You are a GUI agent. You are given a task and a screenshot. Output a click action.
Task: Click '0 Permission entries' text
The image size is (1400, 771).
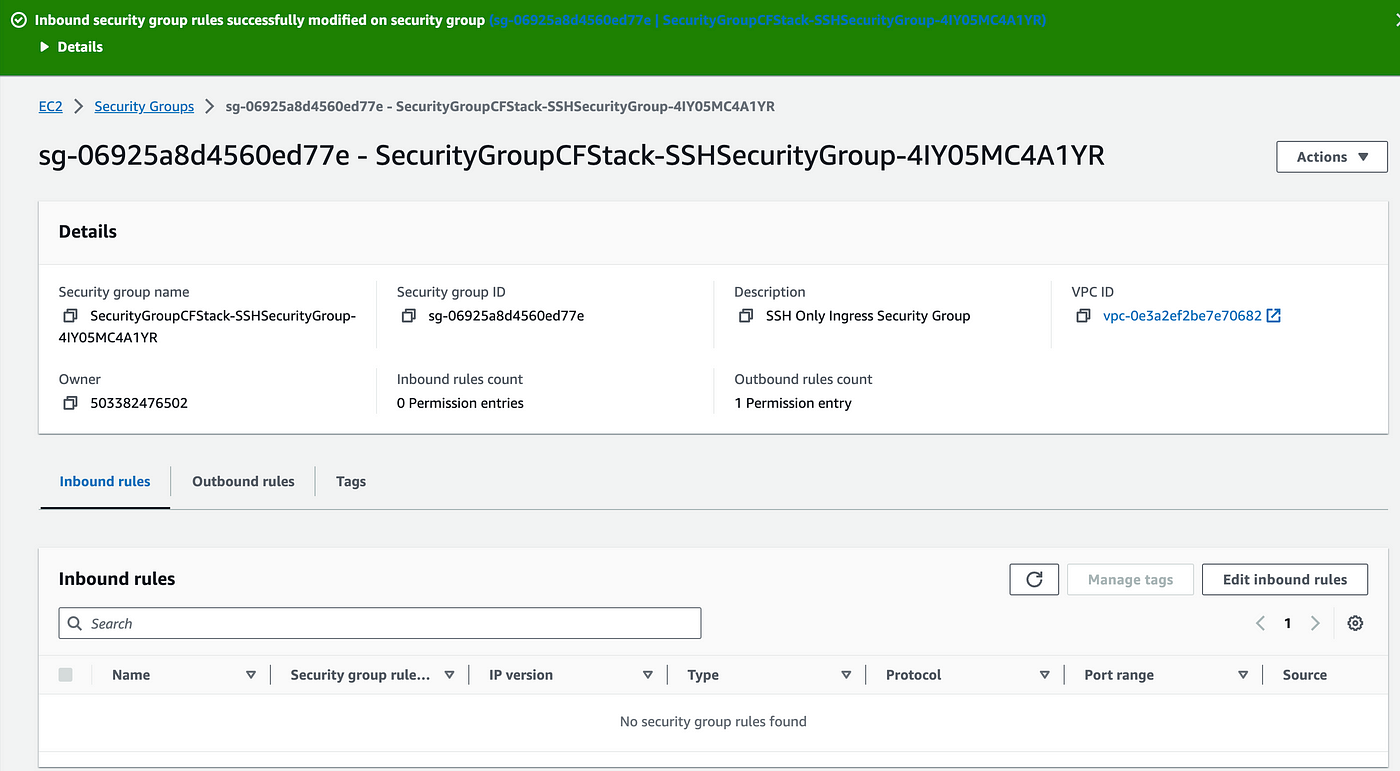(x=460, y=403)
